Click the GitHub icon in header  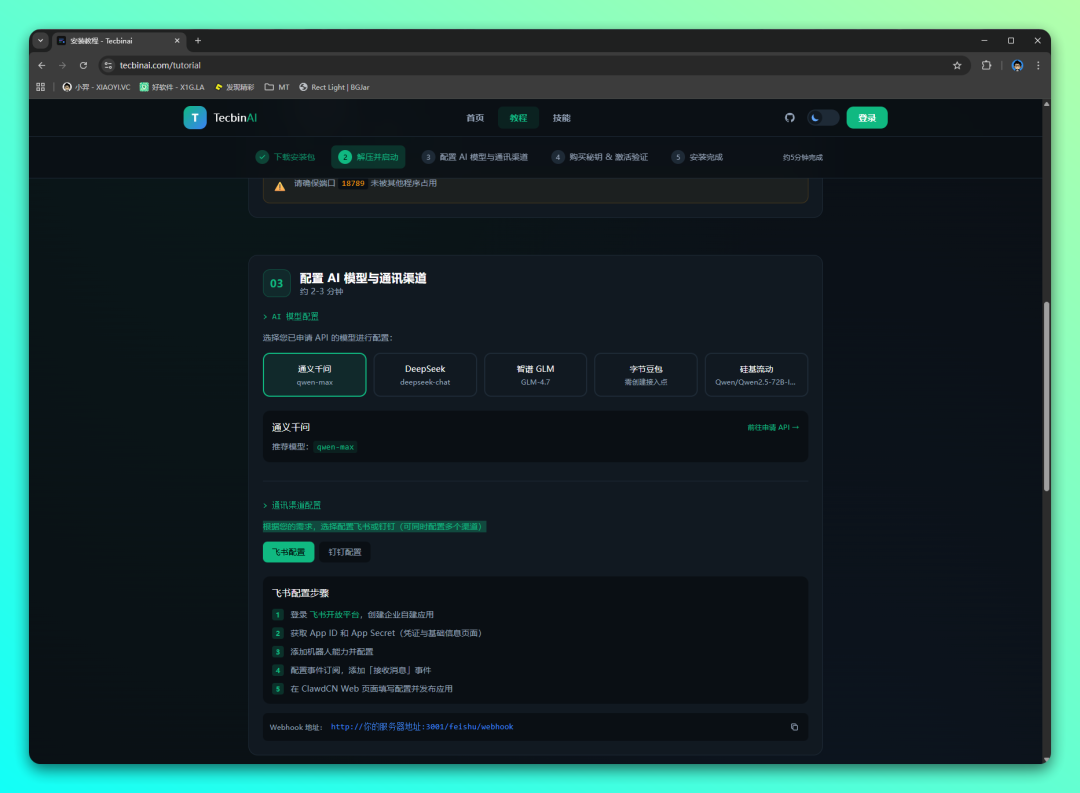click(789, 118)
